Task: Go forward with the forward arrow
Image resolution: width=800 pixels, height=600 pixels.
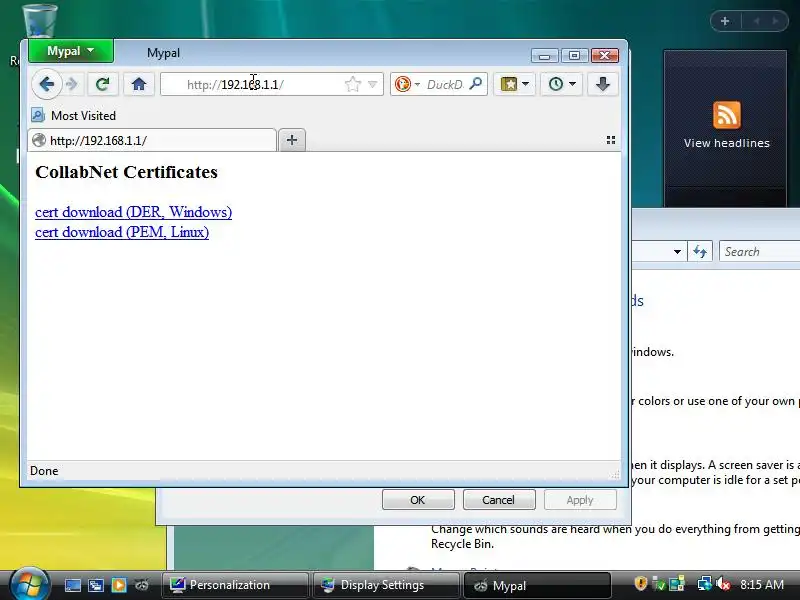Action: tap(72, 84)
